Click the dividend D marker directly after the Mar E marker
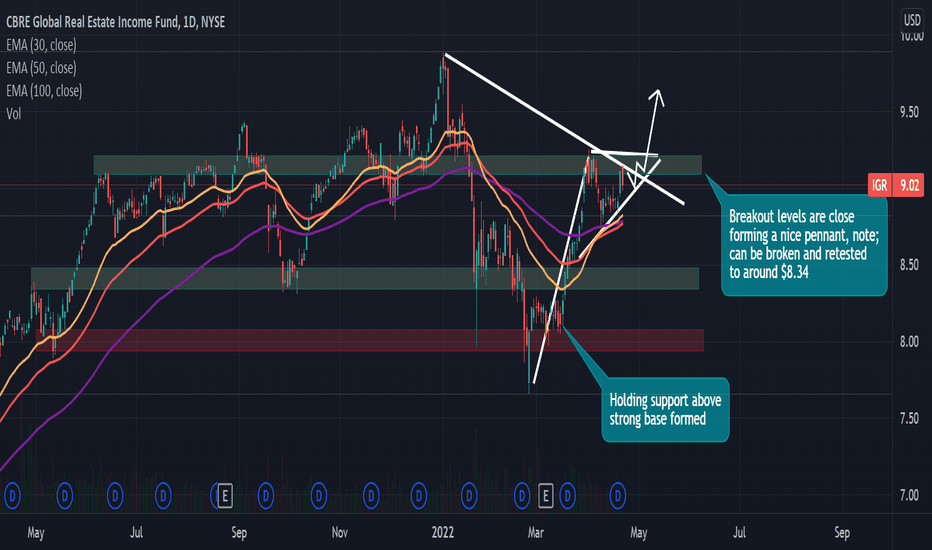This screenshot has height=550, width=932. 568,495
